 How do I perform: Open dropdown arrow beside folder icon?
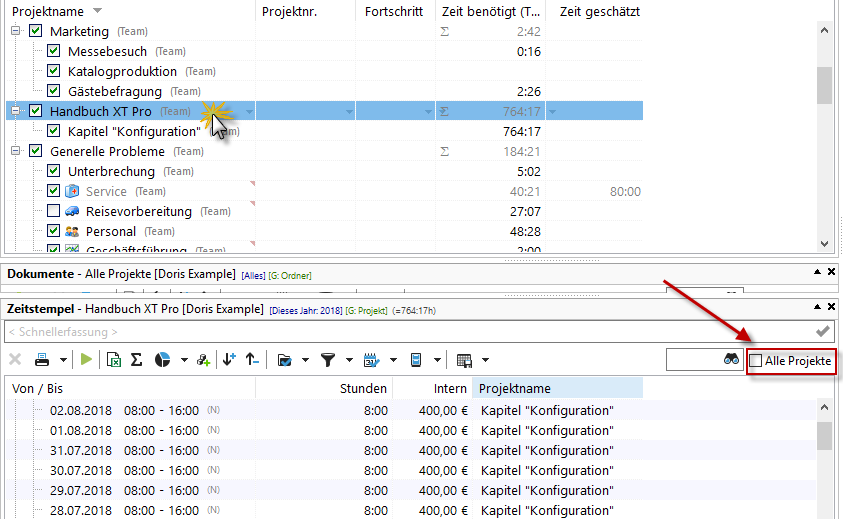[304, 360]
